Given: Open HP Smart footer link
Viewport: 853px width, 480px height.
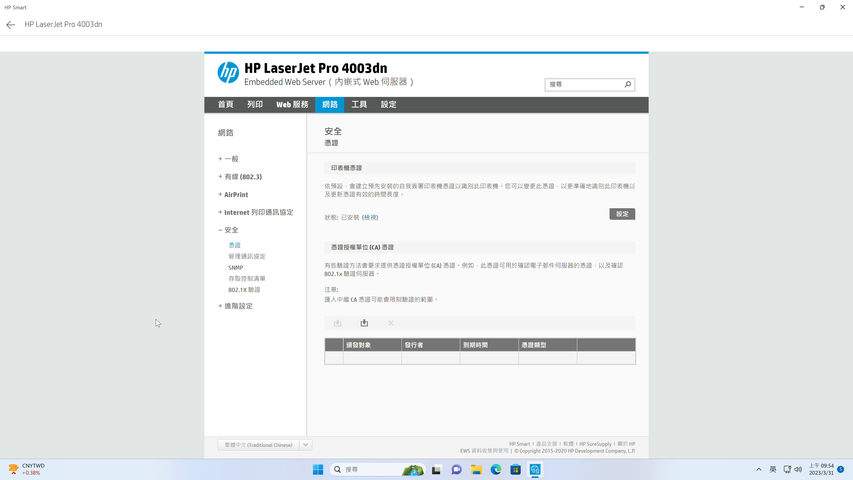Looking at the screenshot, I should tap(520, 444).
